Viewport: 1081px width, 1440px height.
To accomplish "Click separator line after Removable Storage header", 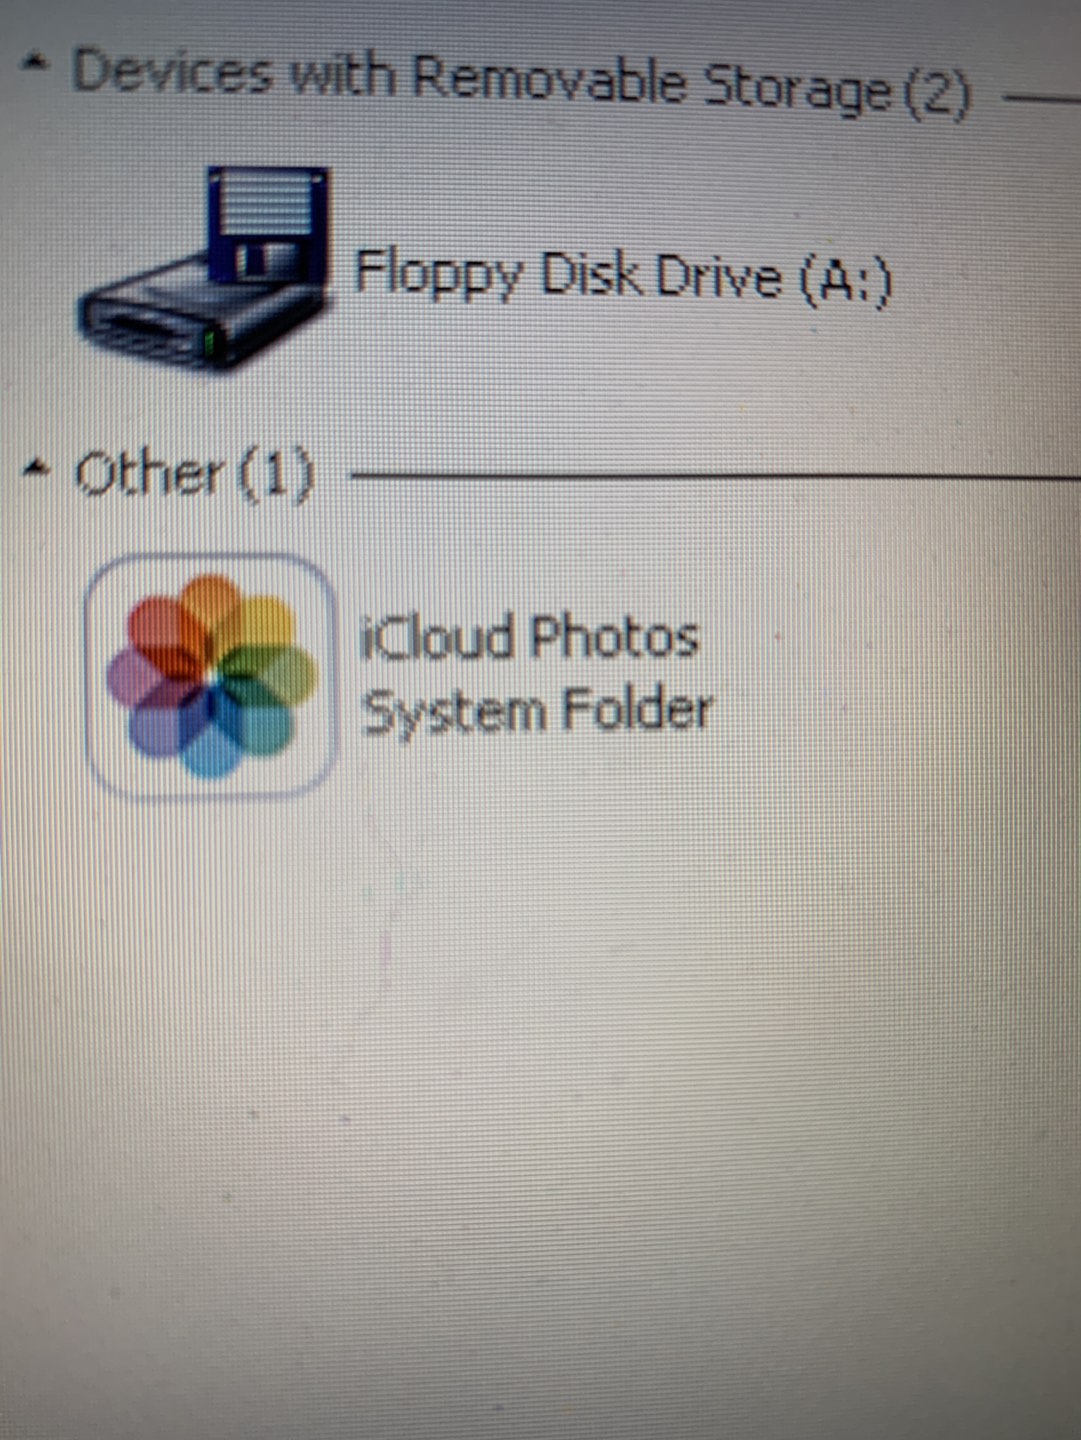I will point(1041,97).
